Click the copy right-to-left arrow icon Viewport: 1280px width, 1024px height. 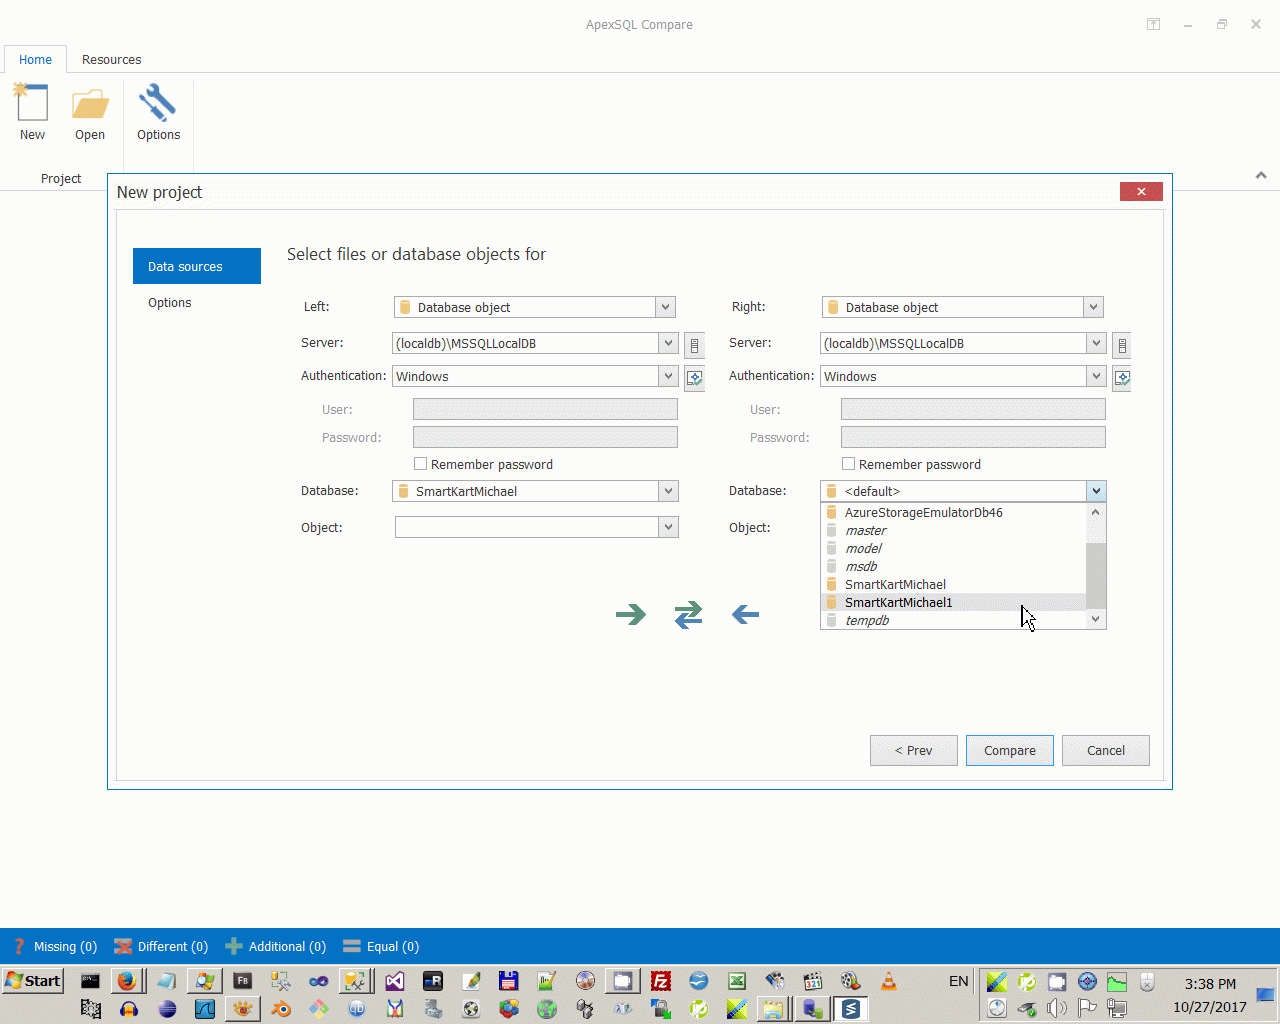[745, 614]
